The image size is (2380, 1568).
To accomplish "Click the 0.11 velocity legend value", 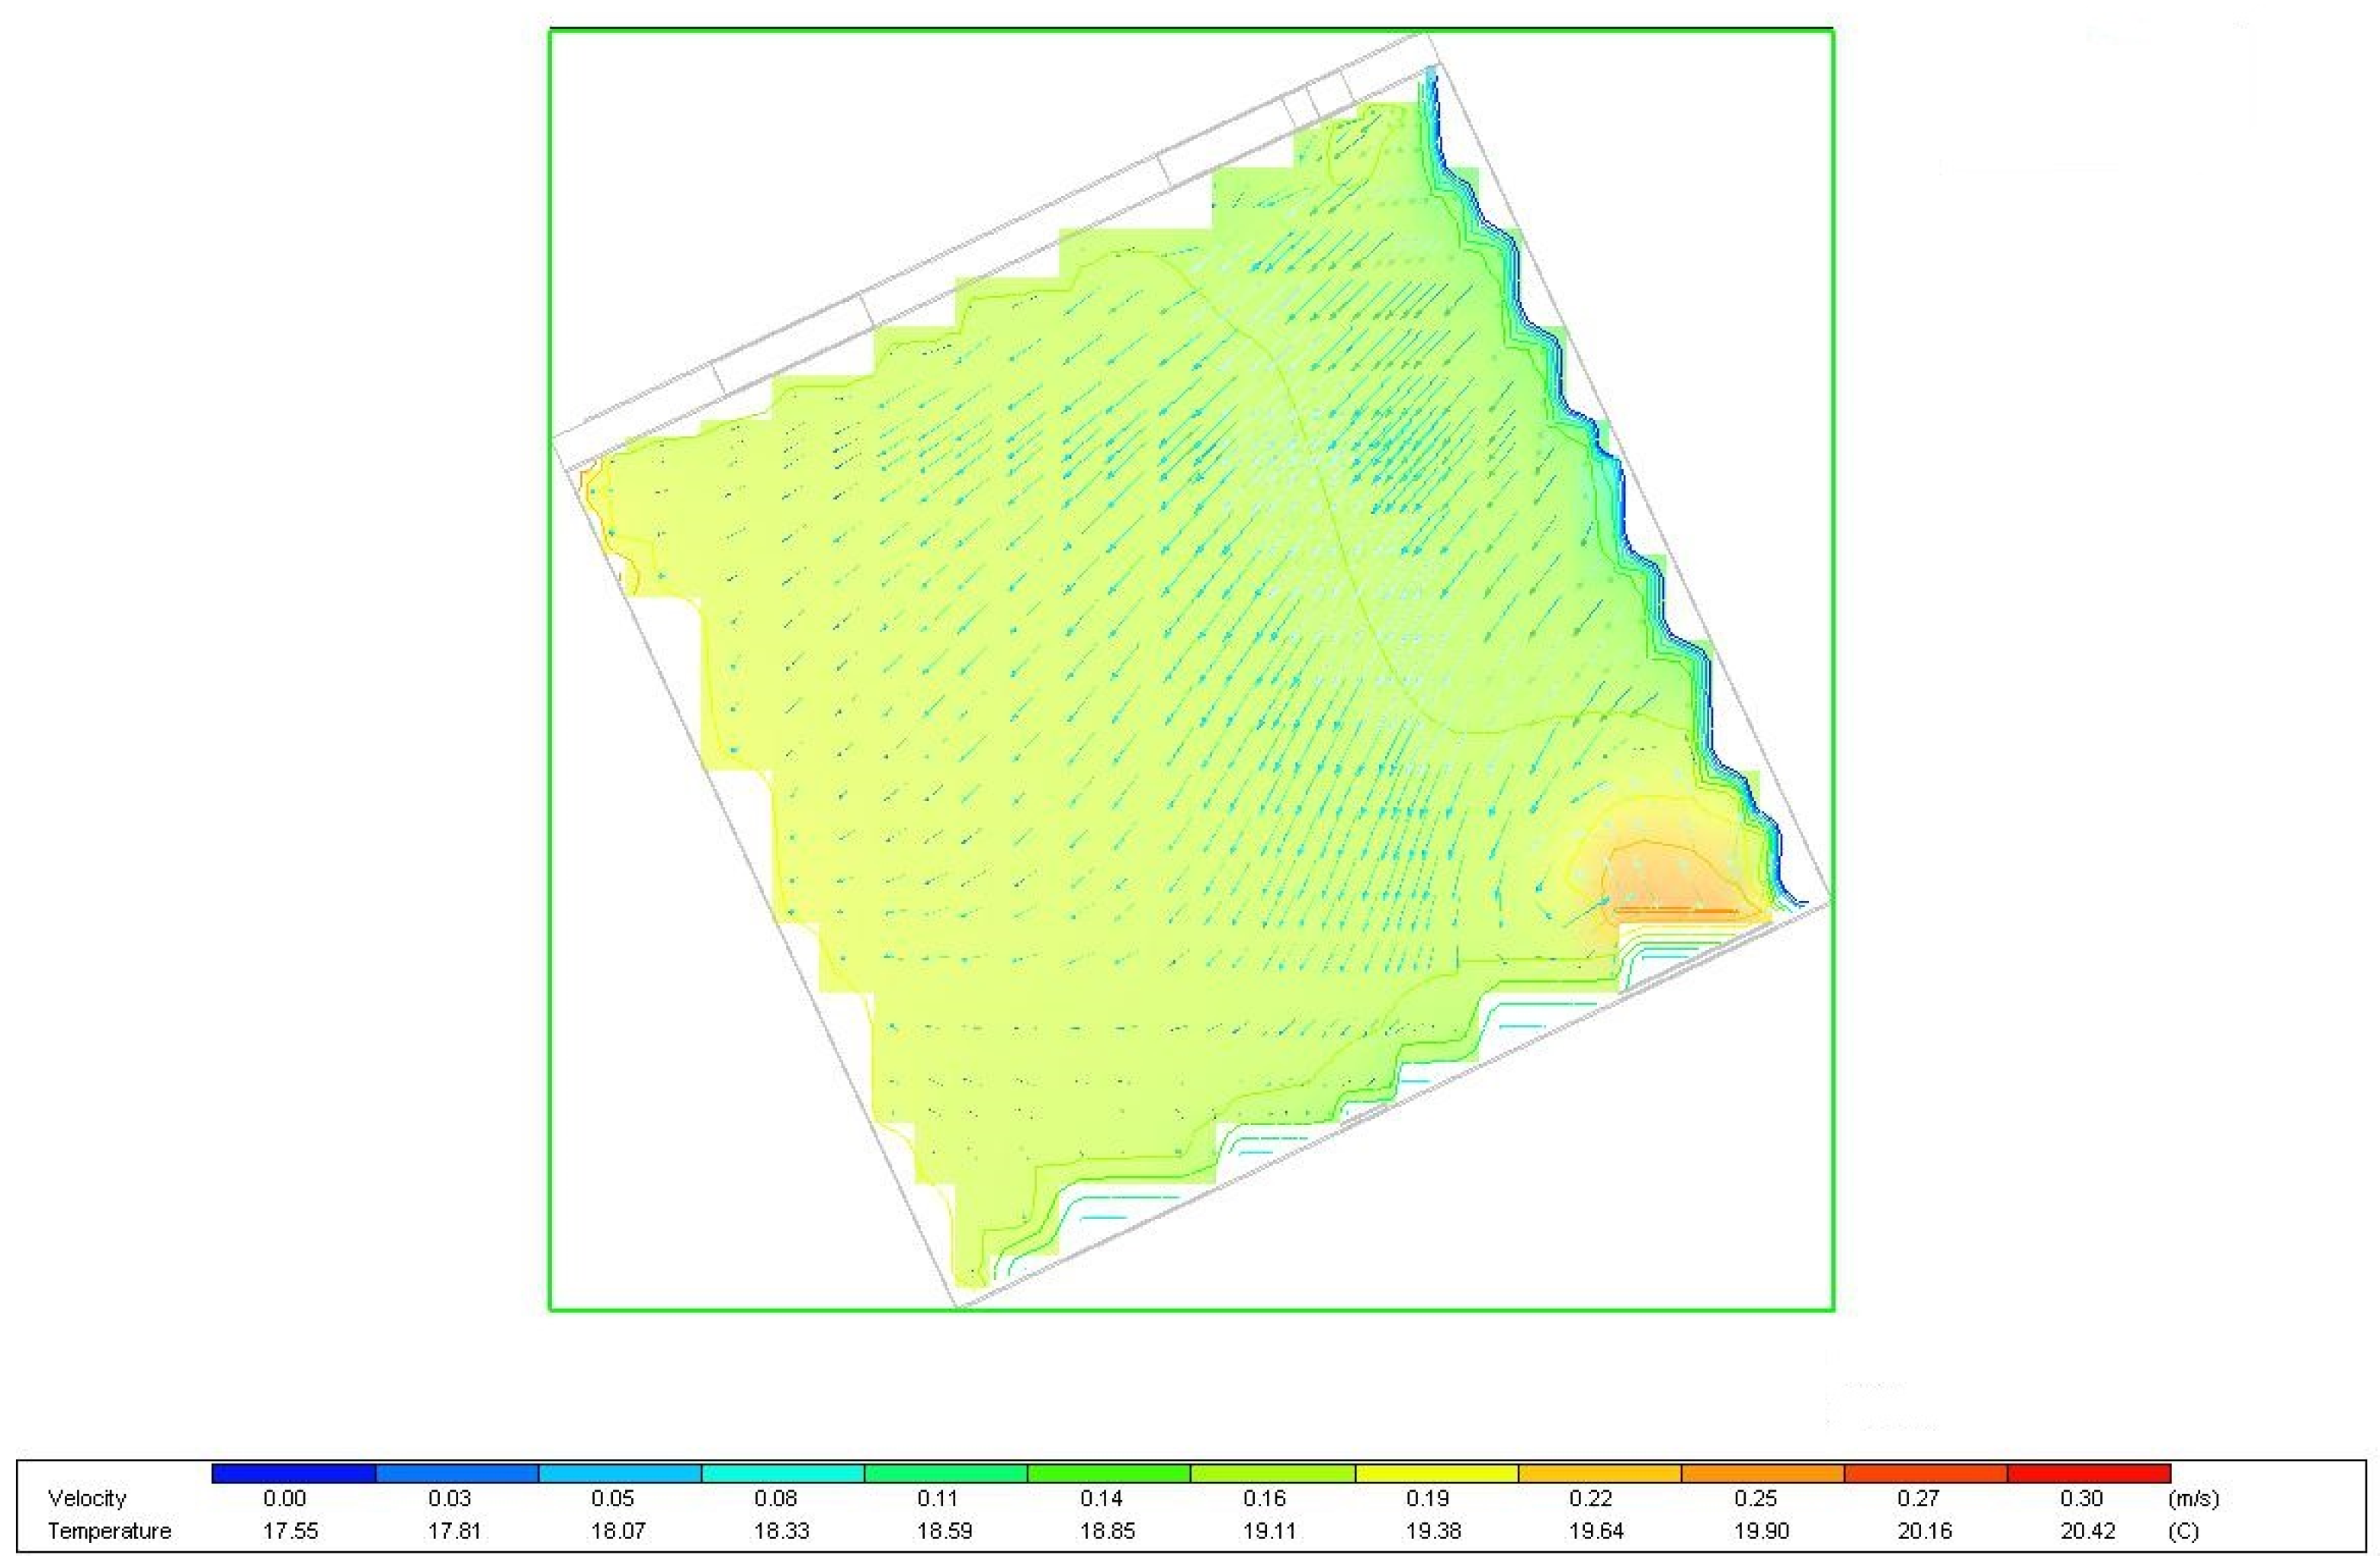I will coord(937,1499).
